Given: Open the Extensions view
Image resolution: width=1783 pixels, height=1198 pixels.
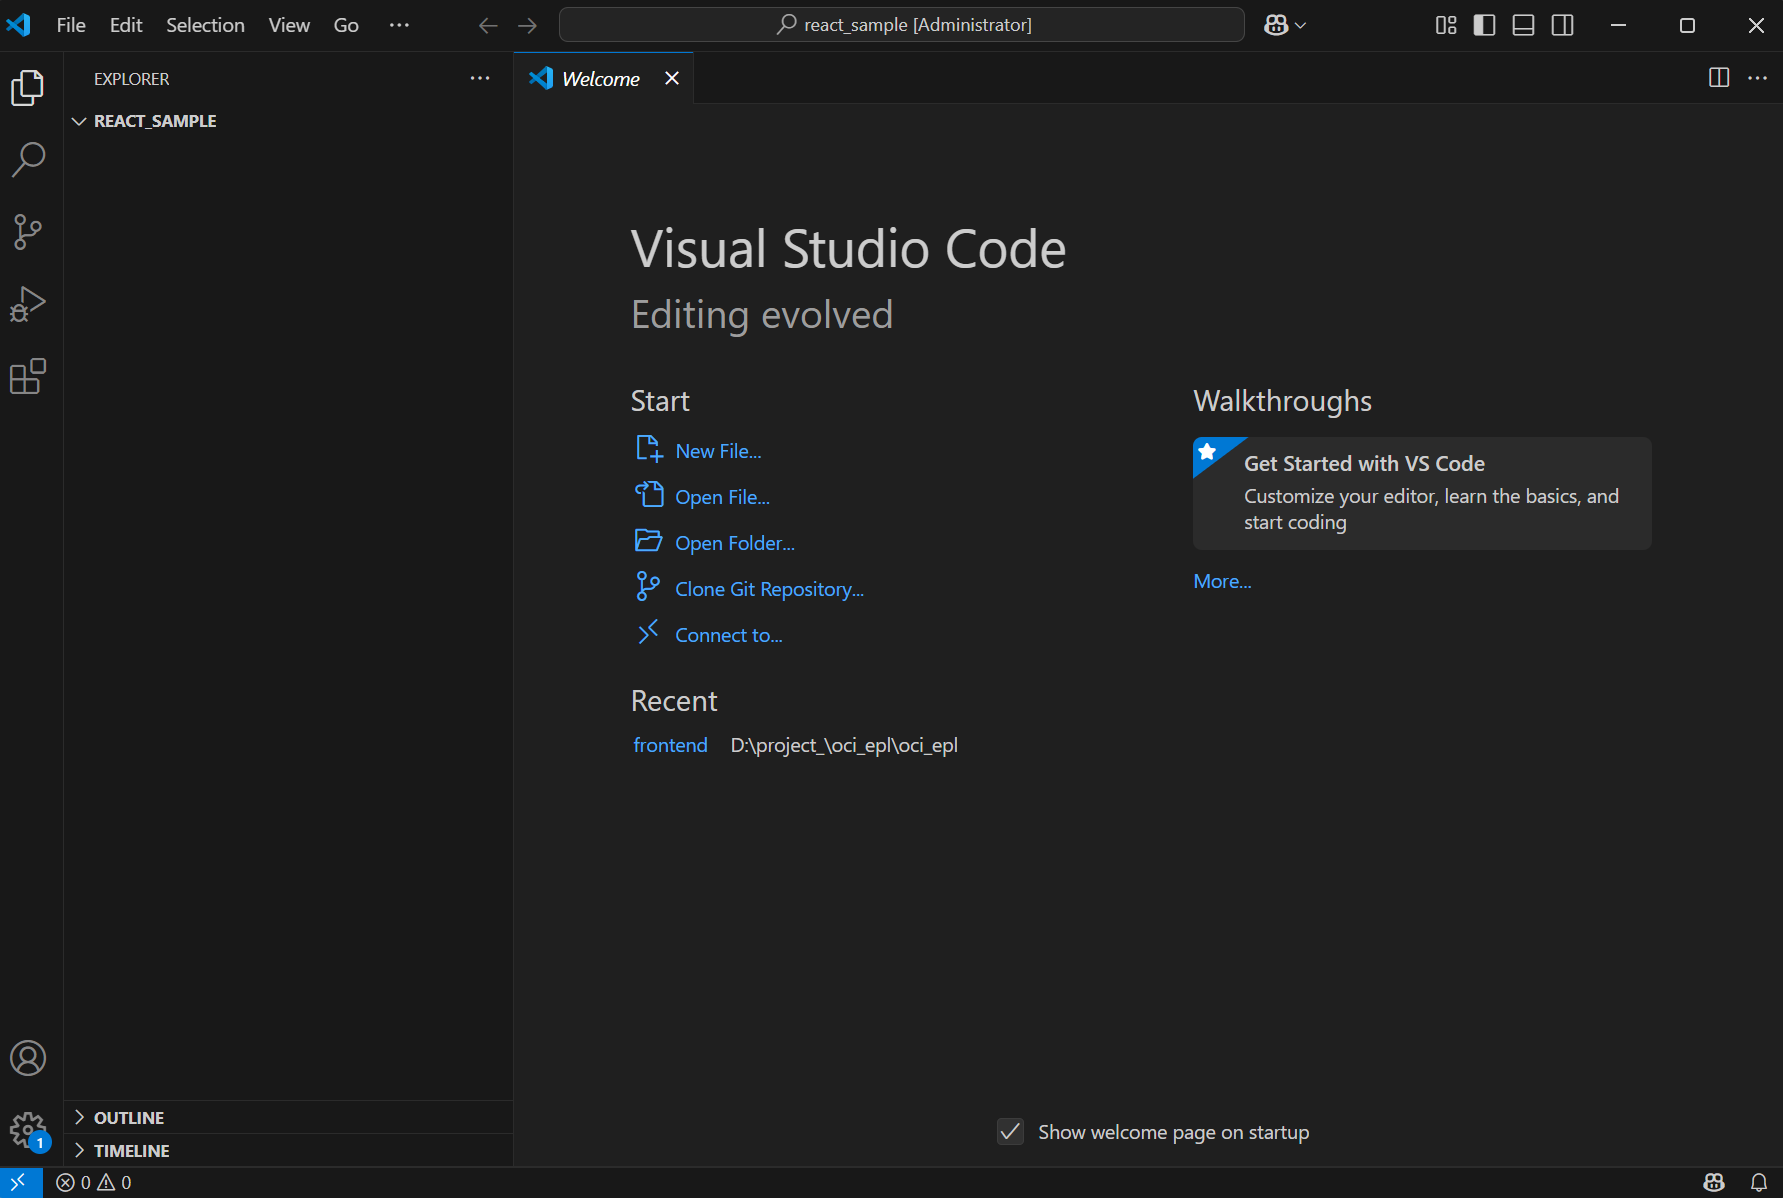Looking at the screenshot, I should [x=28, y=376].
